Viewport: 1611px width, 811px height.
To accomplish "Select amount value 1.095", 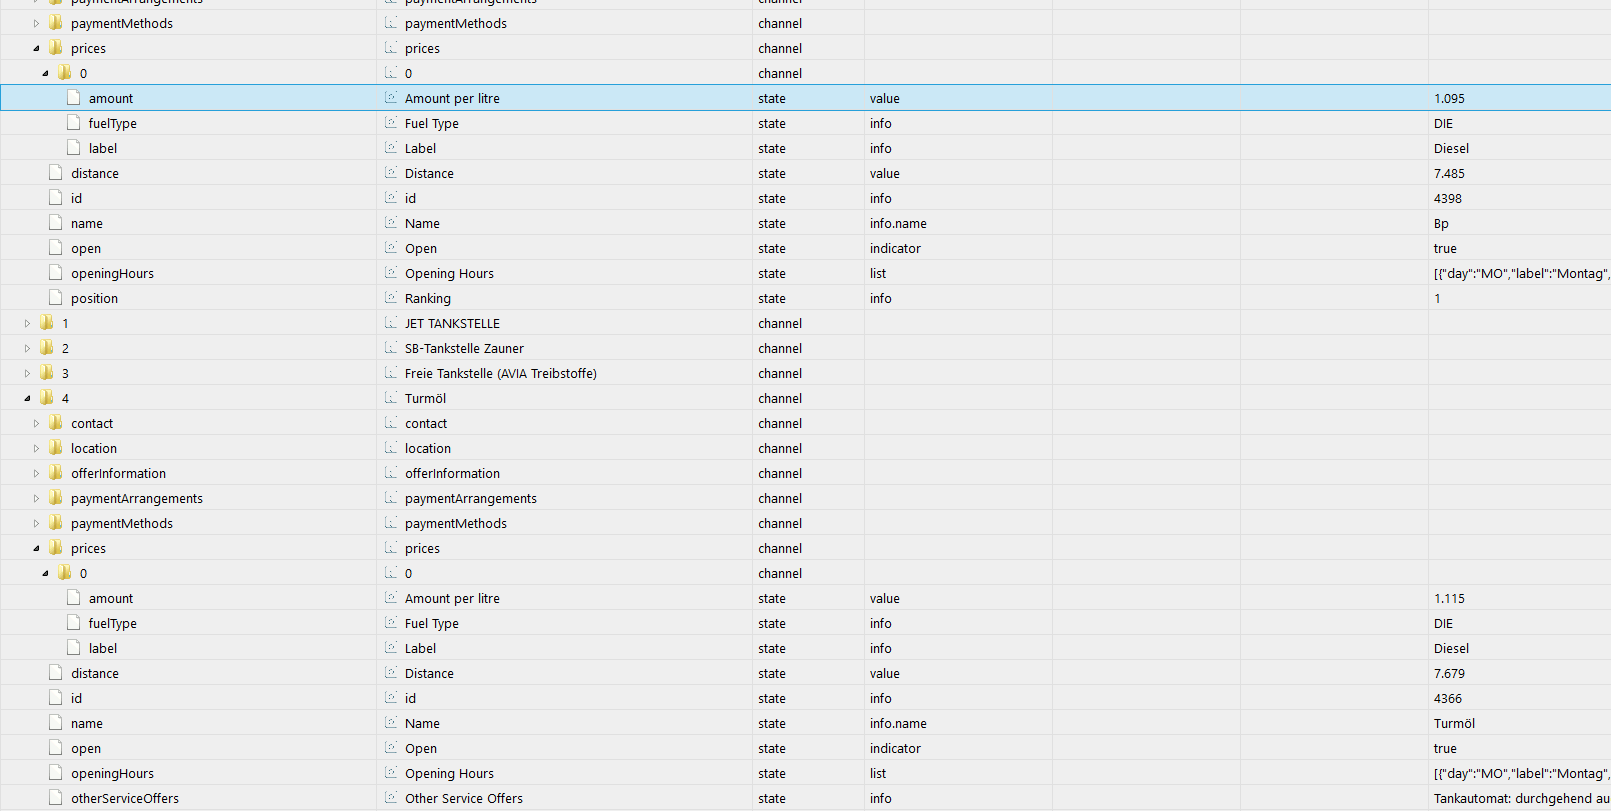I will pyautogui.click(x=1449, y=98).
